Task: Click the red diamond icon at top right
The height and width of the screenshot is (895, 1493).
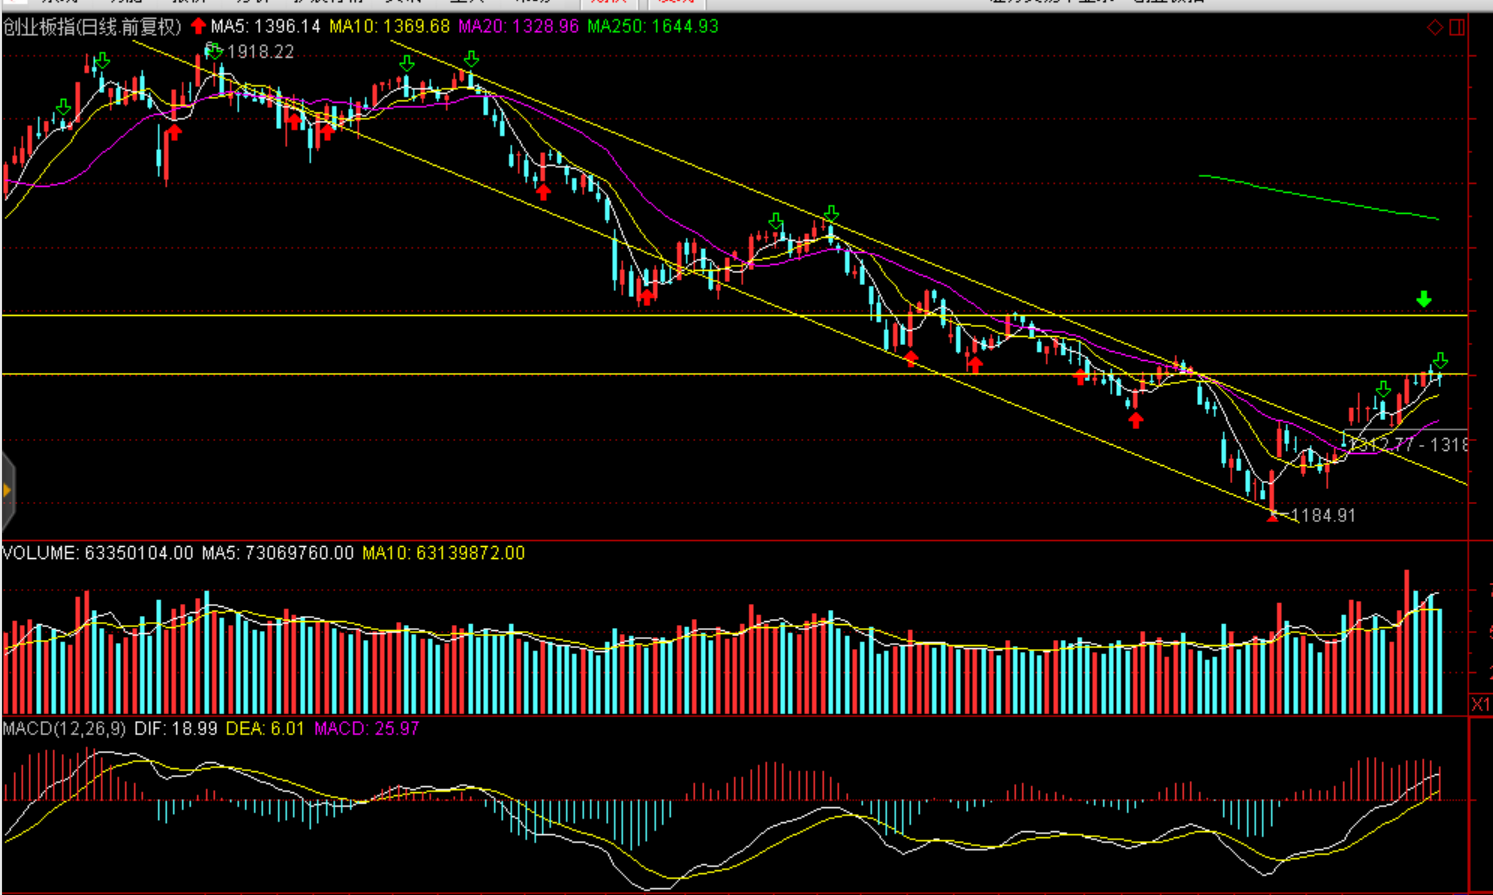Action: (1434, 27)
